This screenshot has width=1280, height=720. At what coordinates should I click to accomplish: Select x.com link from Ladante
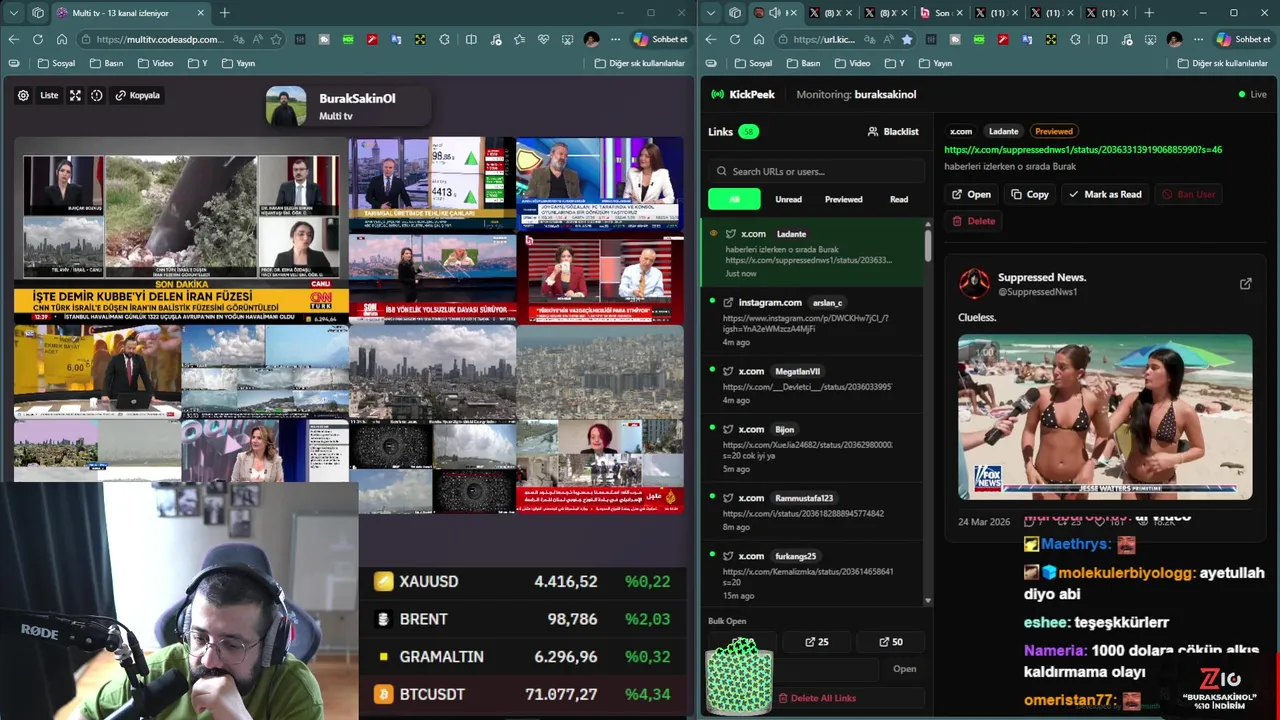(812, 253)
